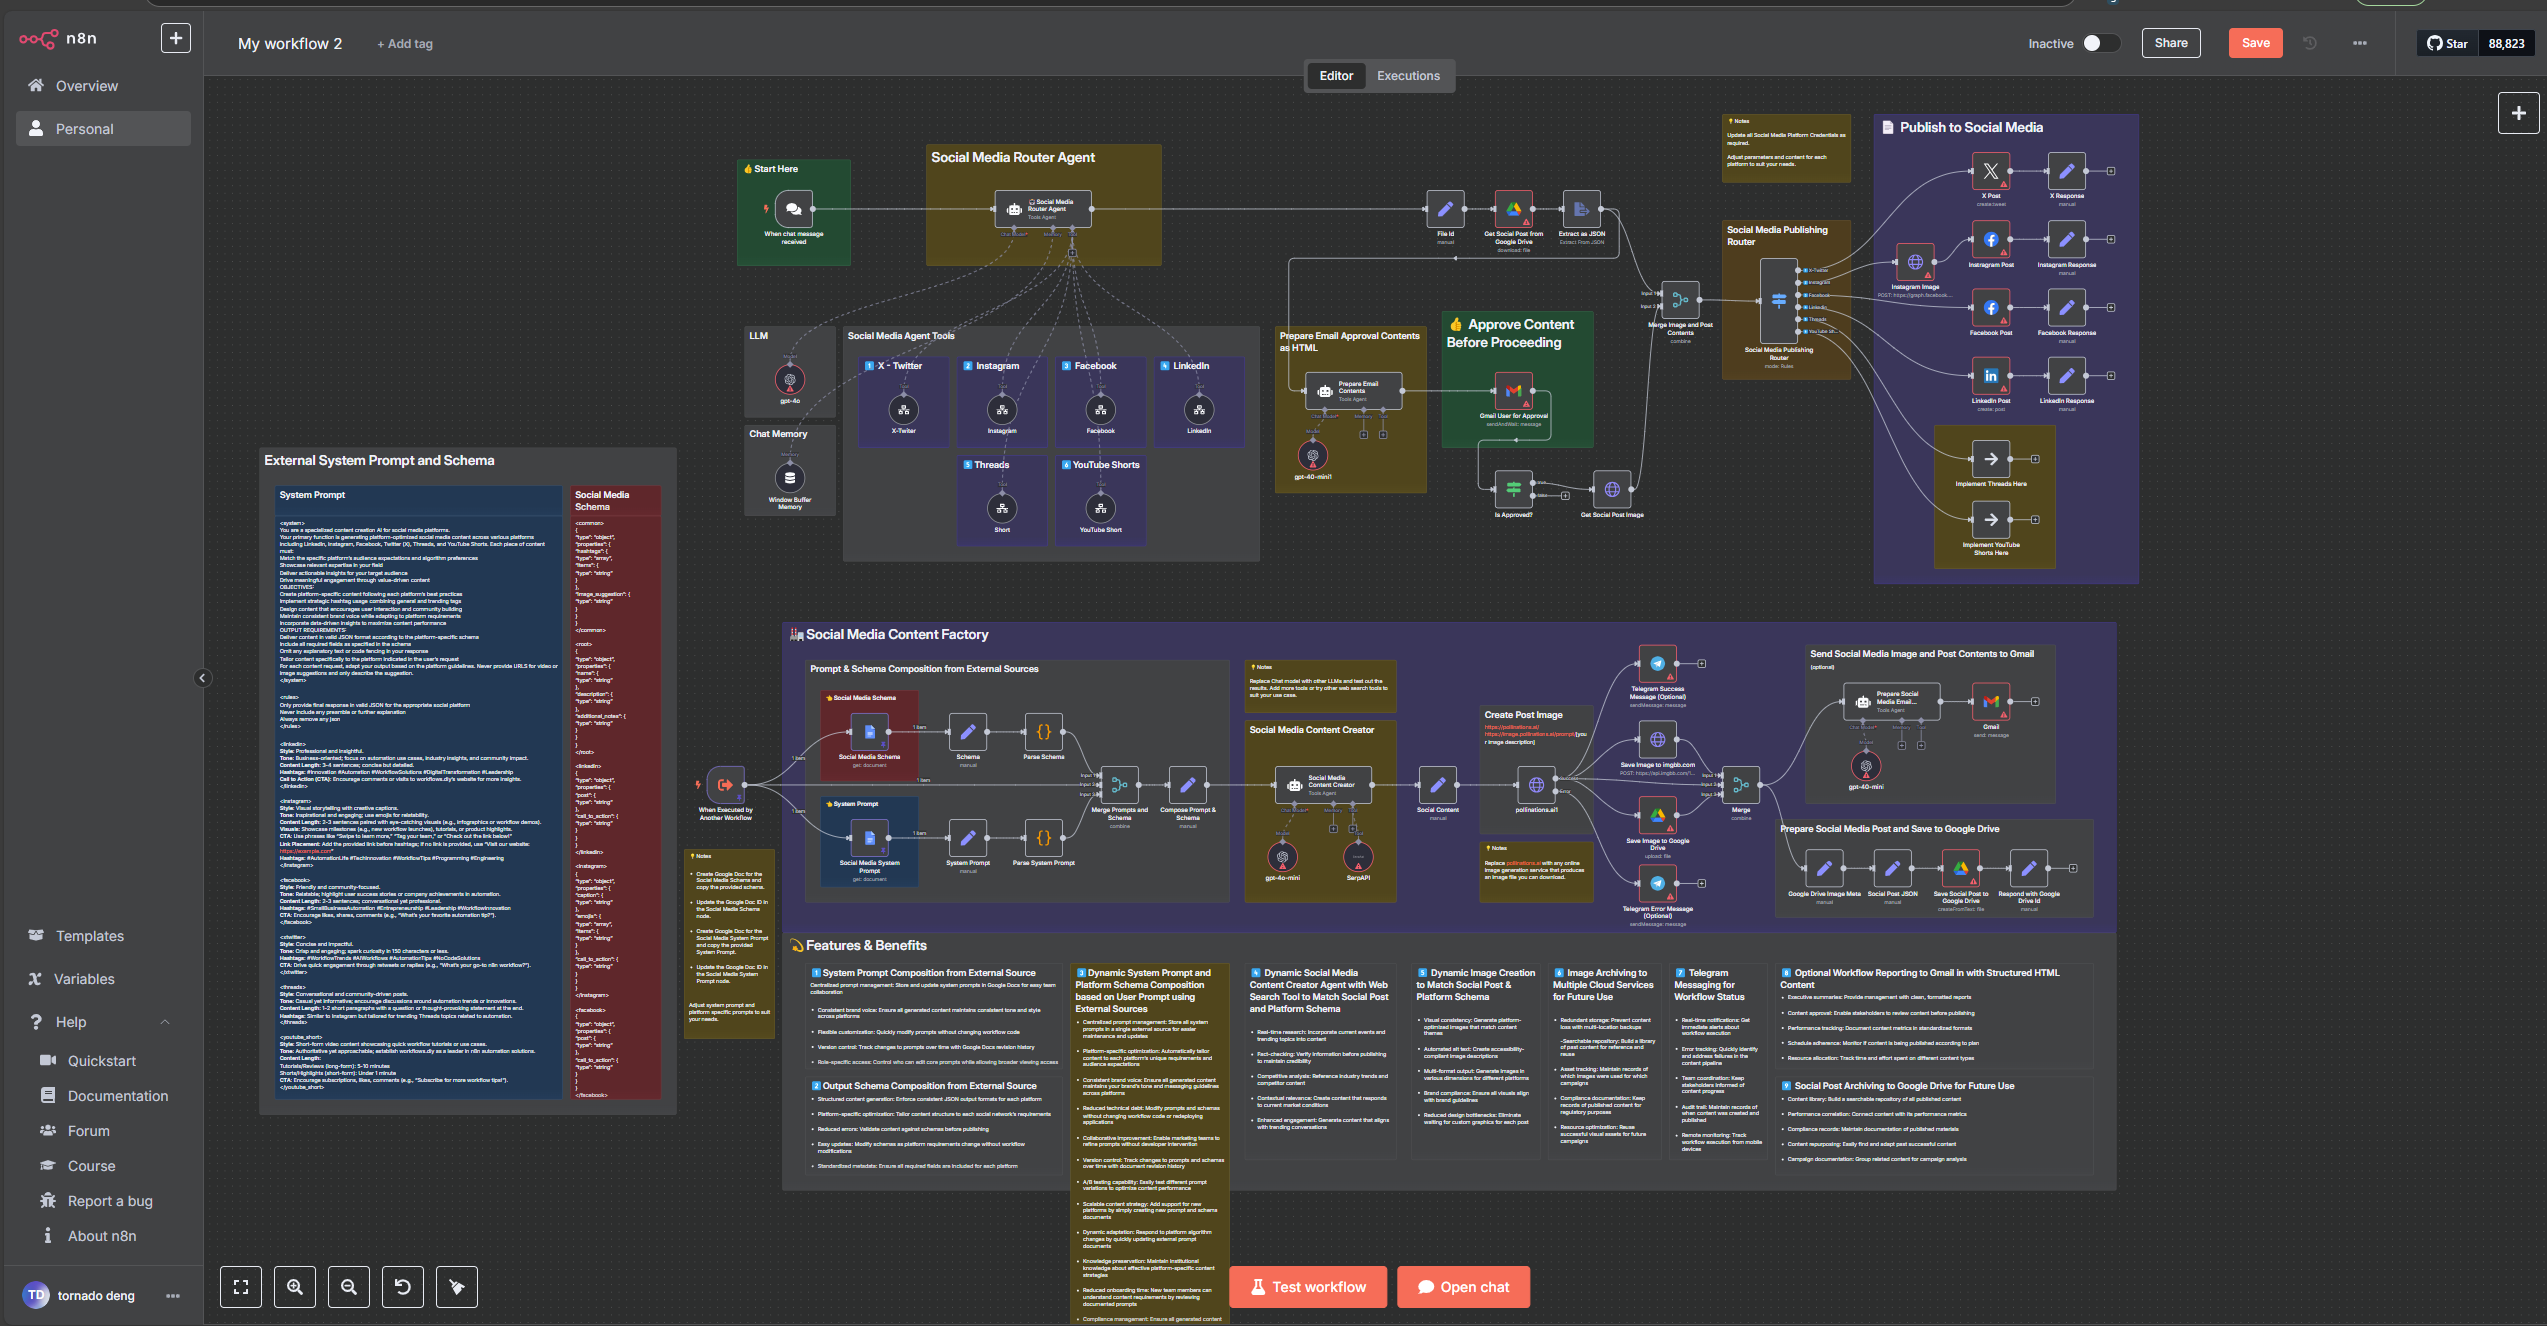Select the X-Twitter tool node
Viewport: 2547px width, 1326px height.
pos(904,410)
